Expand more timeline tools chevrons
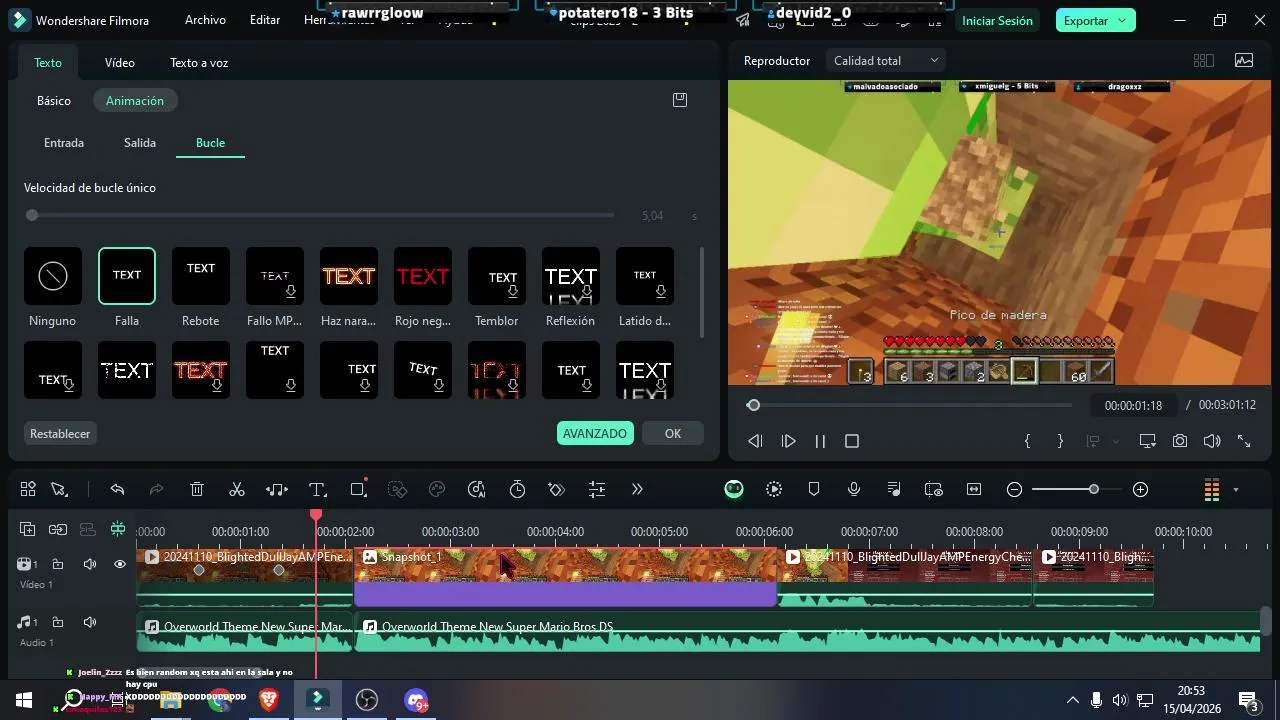This screenshot has height=720, width=1280. point(637,489)
